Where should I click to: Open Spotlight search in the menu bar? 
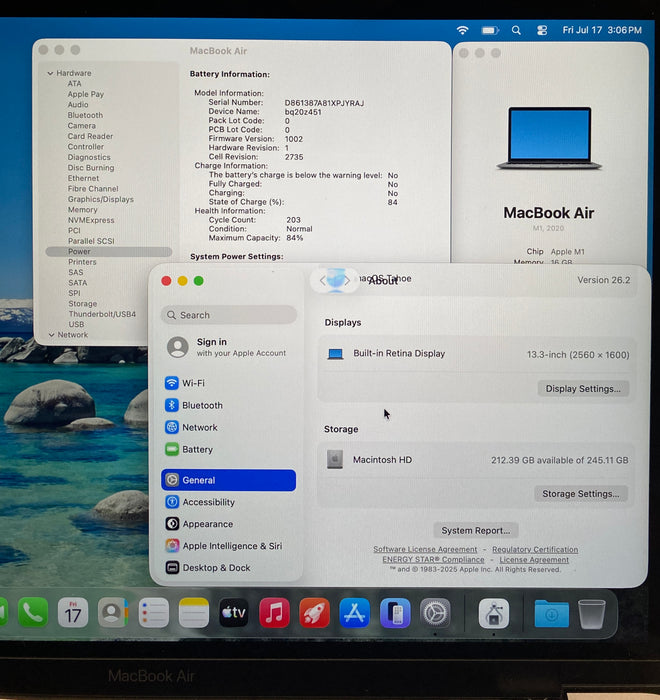(516, 30)
